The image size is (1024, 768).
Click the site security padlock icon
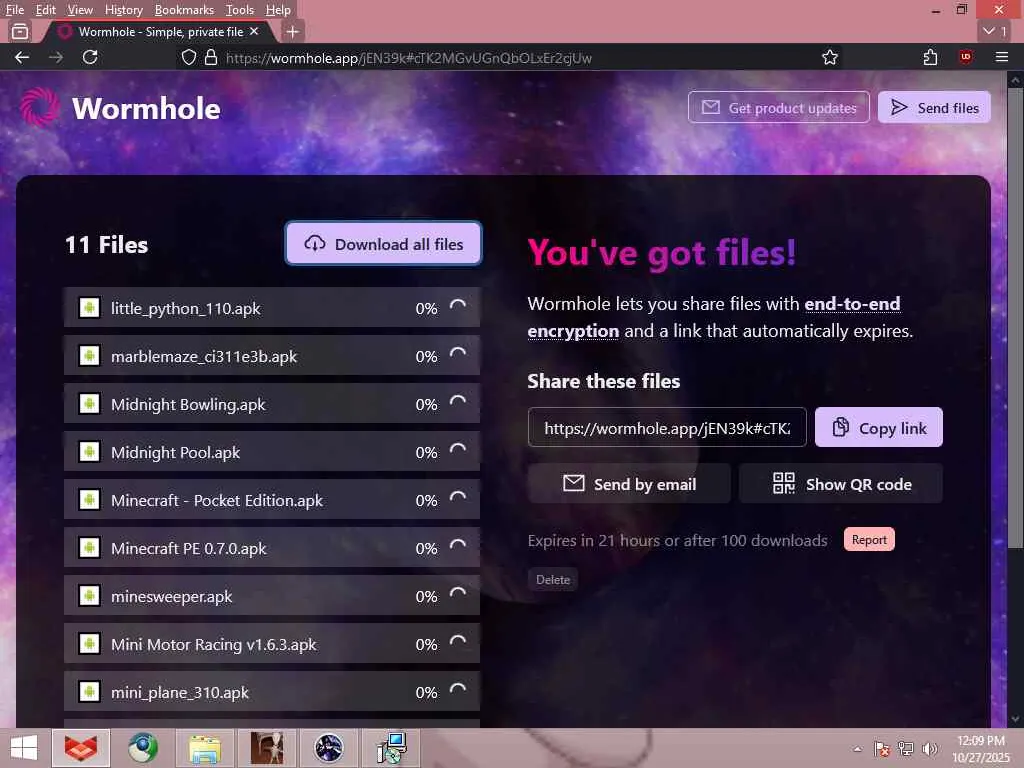pos(210,57)
